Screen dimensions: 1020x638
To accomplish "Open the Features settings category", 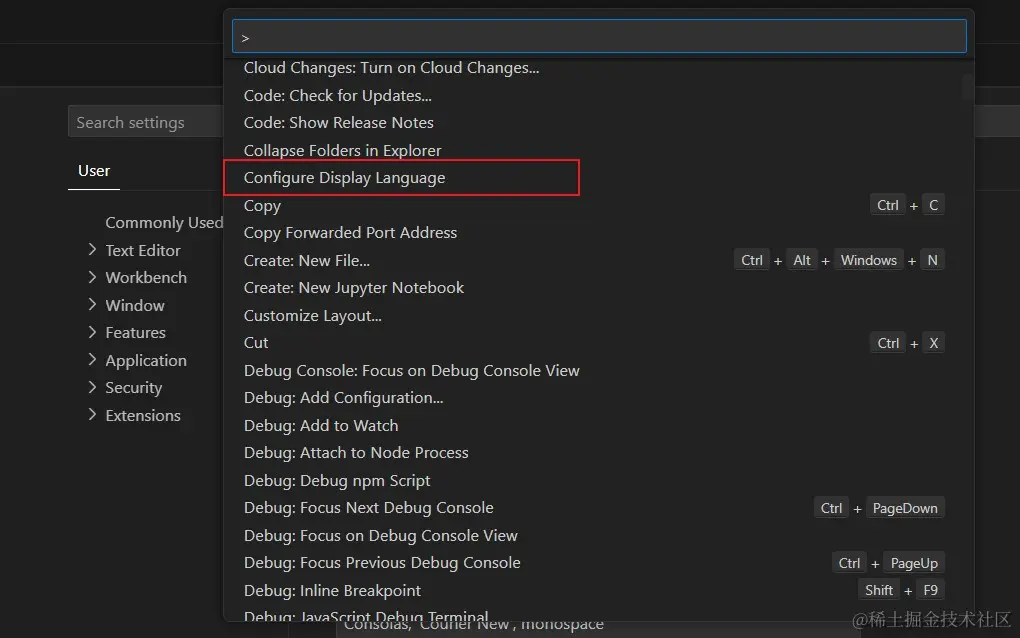I will [135, 332].
